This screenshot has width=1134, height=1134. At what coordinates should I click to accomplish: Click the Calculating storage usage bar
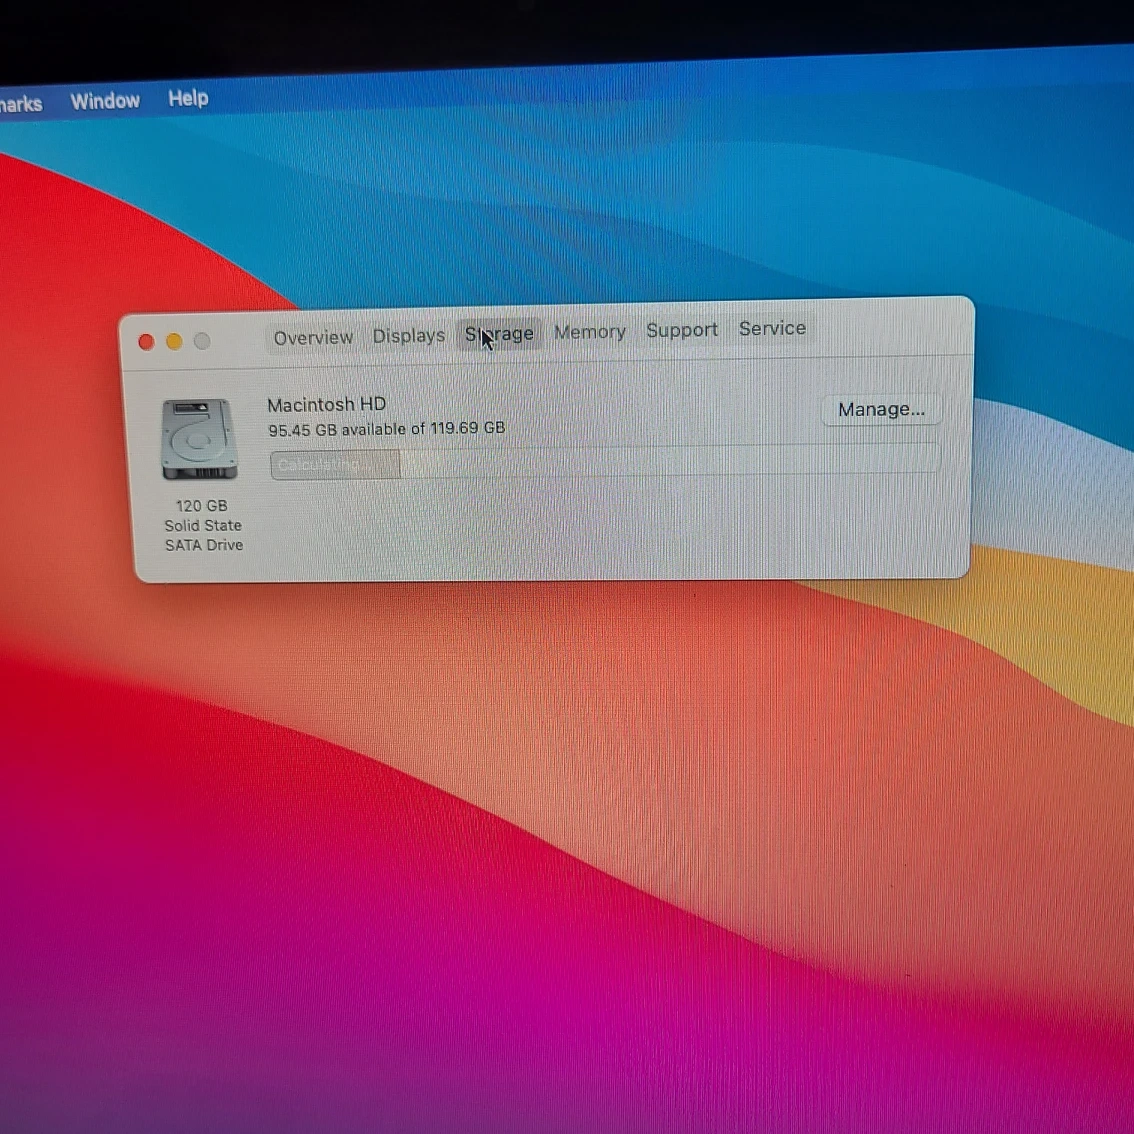[x=605, y=461]
